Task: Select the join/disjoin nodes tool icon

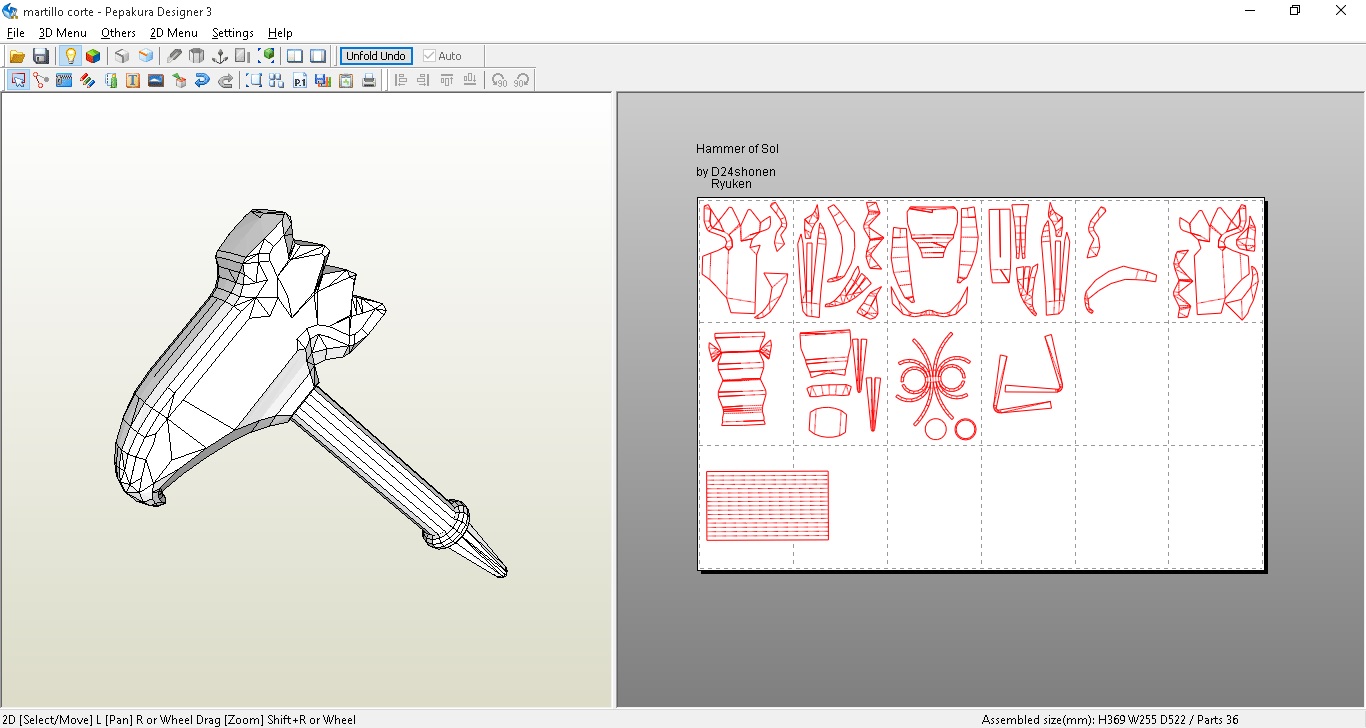Action: (41, 80)
